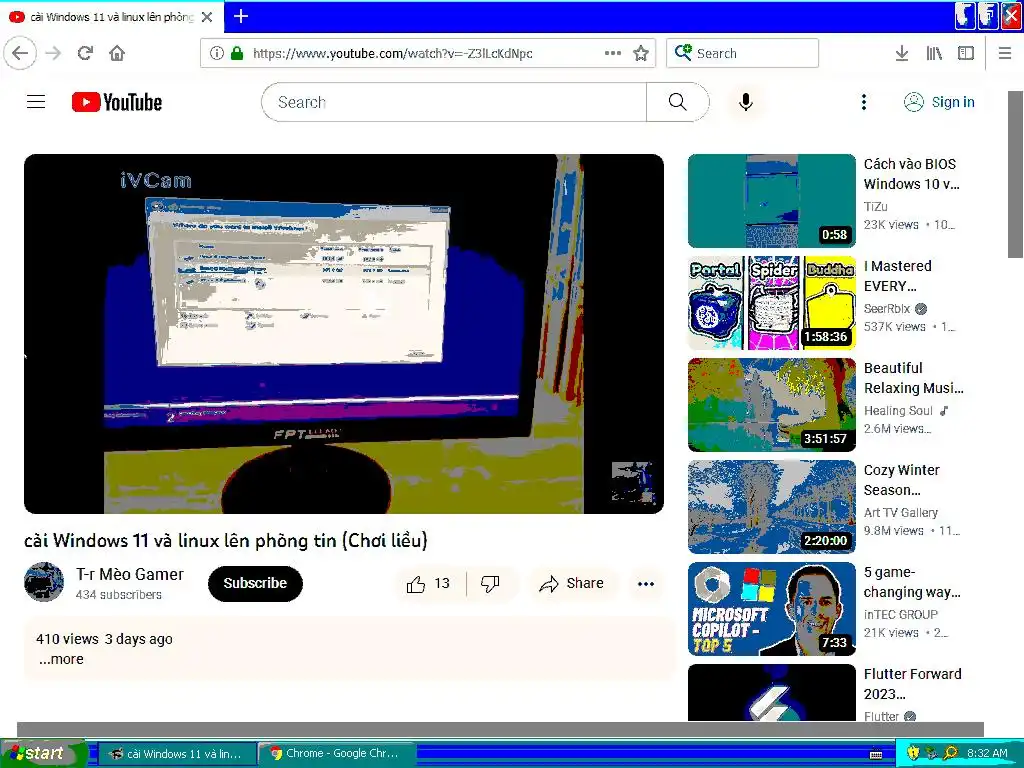This screenshot has height=768, width=1024.
Task: Expand description with ...more
Action: click(x=61, y=659)
